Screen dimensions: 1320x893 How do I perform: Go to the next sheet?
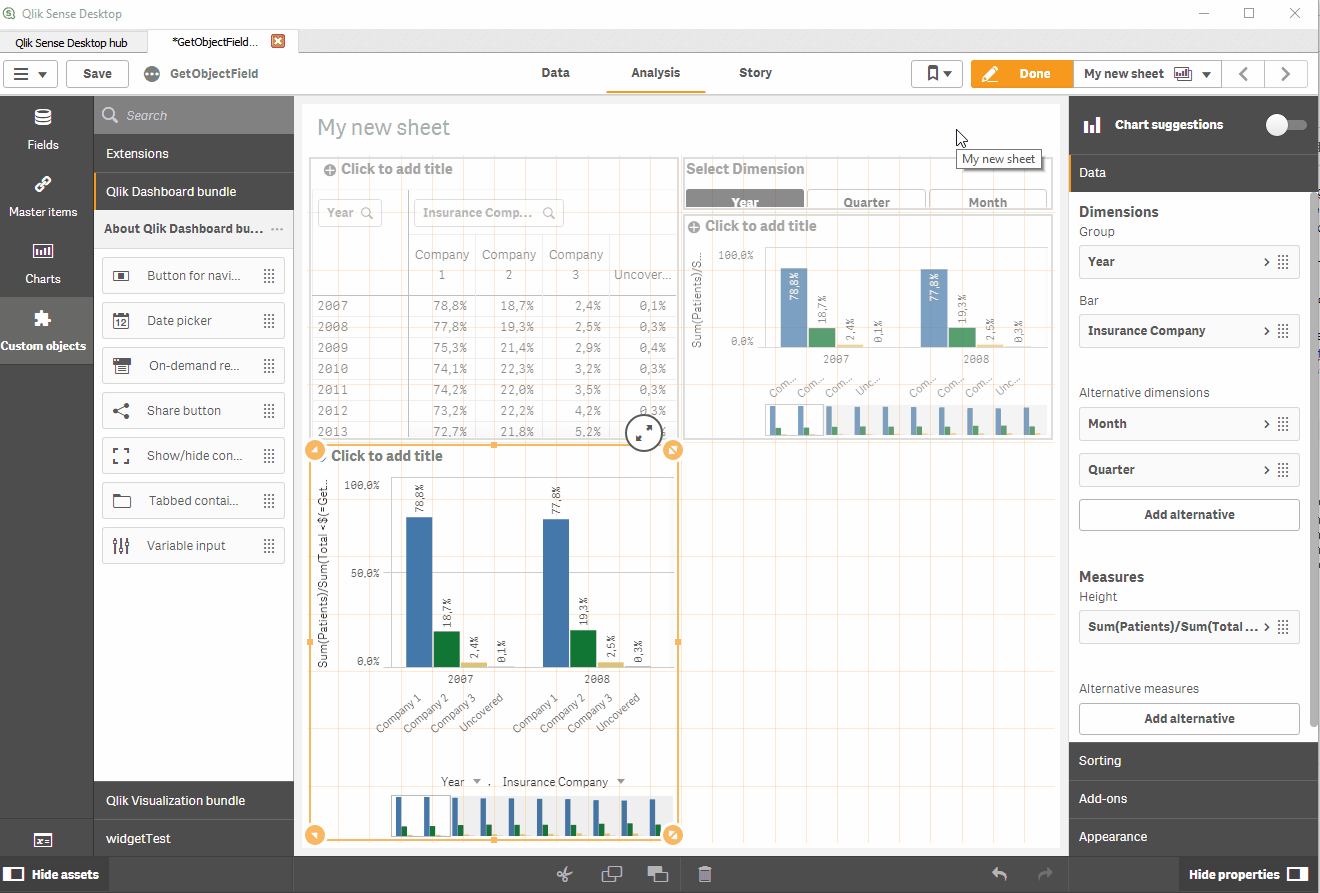pyautogui.click(x=1286, y=74)
